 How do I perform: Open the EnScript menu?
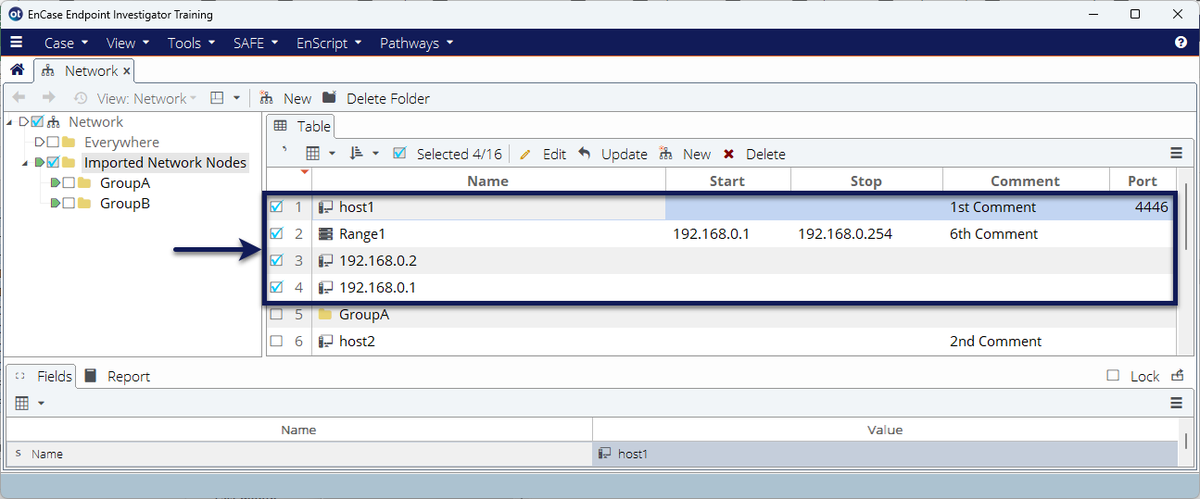click(x=329, y=43)
